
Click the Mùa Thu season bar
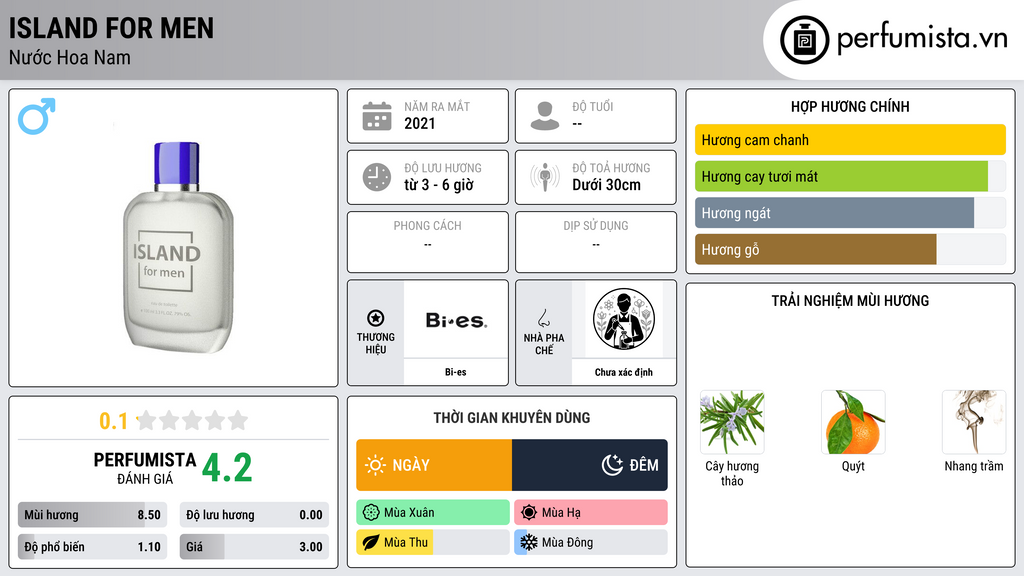432,542
